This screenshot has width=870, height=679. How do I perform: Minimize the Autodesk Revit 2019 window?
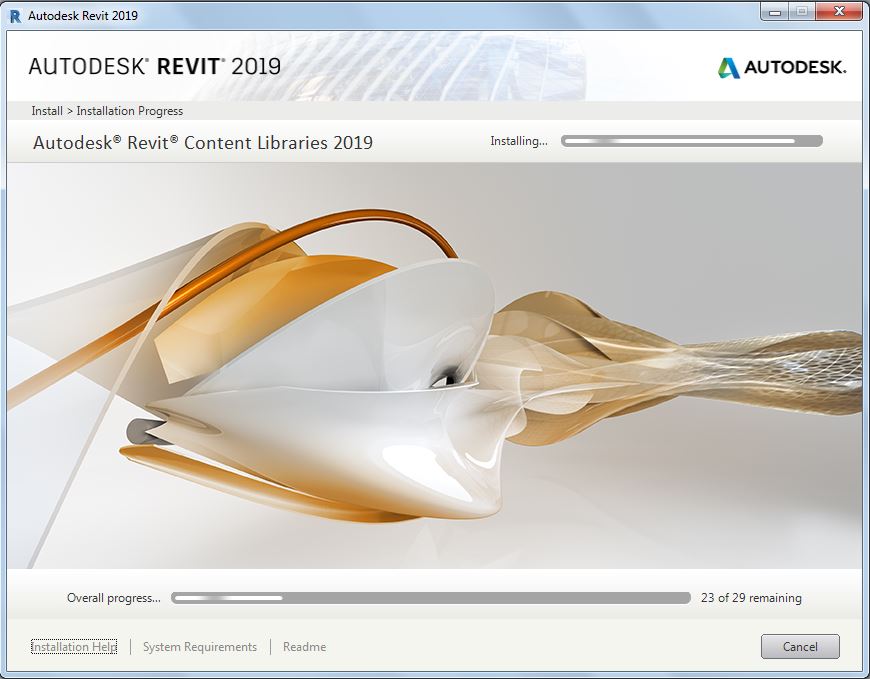tap(775, 12)
